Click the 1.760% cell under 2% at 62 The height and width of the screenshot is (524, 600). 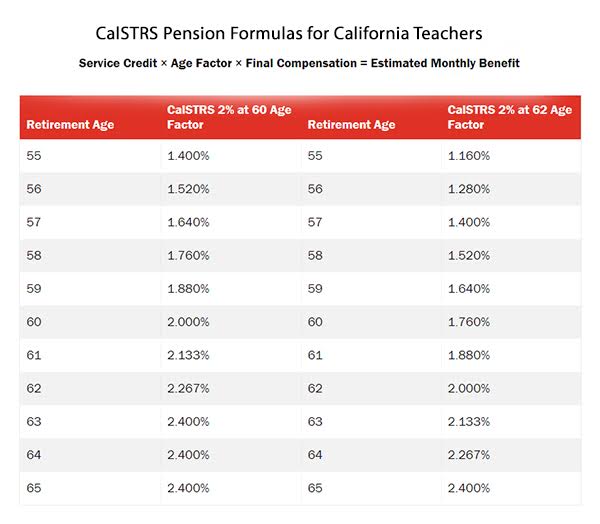469,322
